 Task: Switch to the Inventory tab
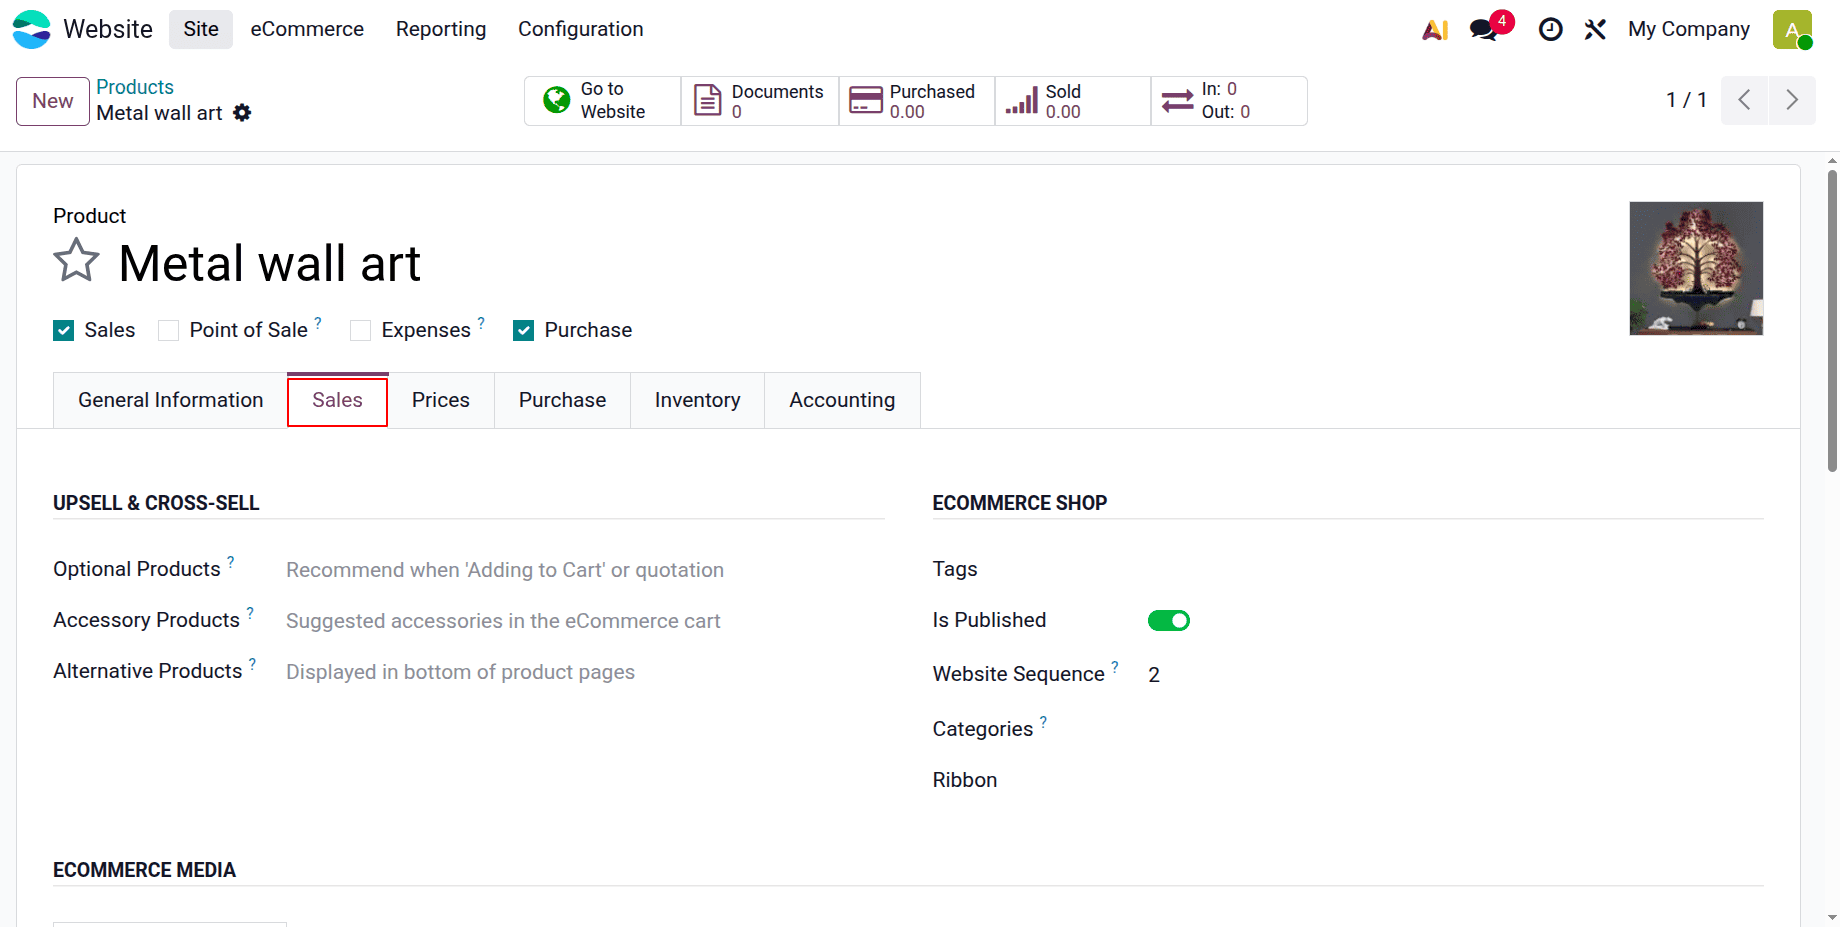point(698,400)
